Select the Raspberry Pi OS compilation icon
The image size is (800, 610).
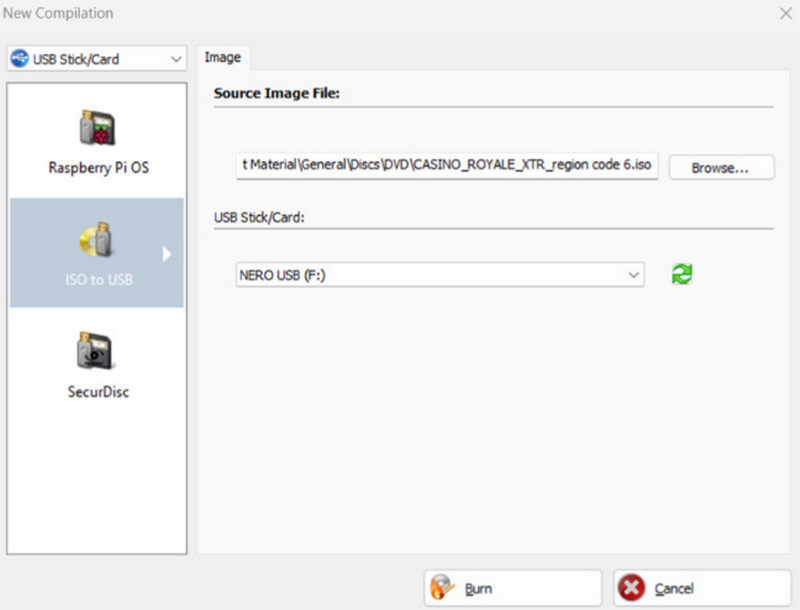click(97, 127)
